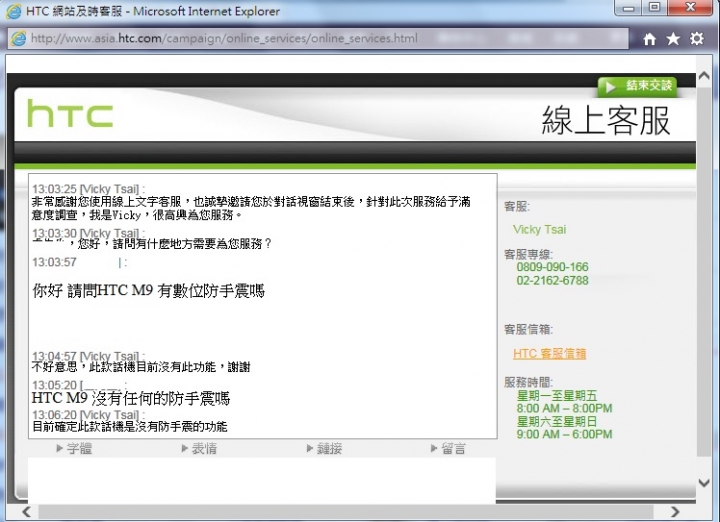Click agent name Vicky Tsai in sidebar

540,230
